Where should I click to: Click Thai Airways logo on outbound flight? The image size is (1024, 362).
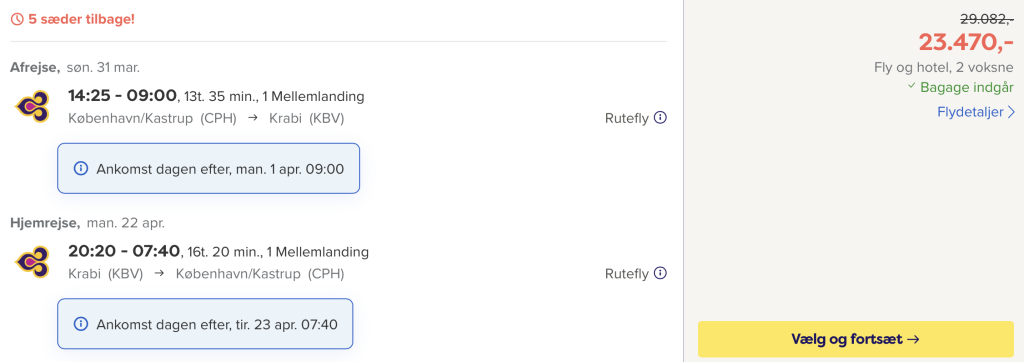click(33, 106)
